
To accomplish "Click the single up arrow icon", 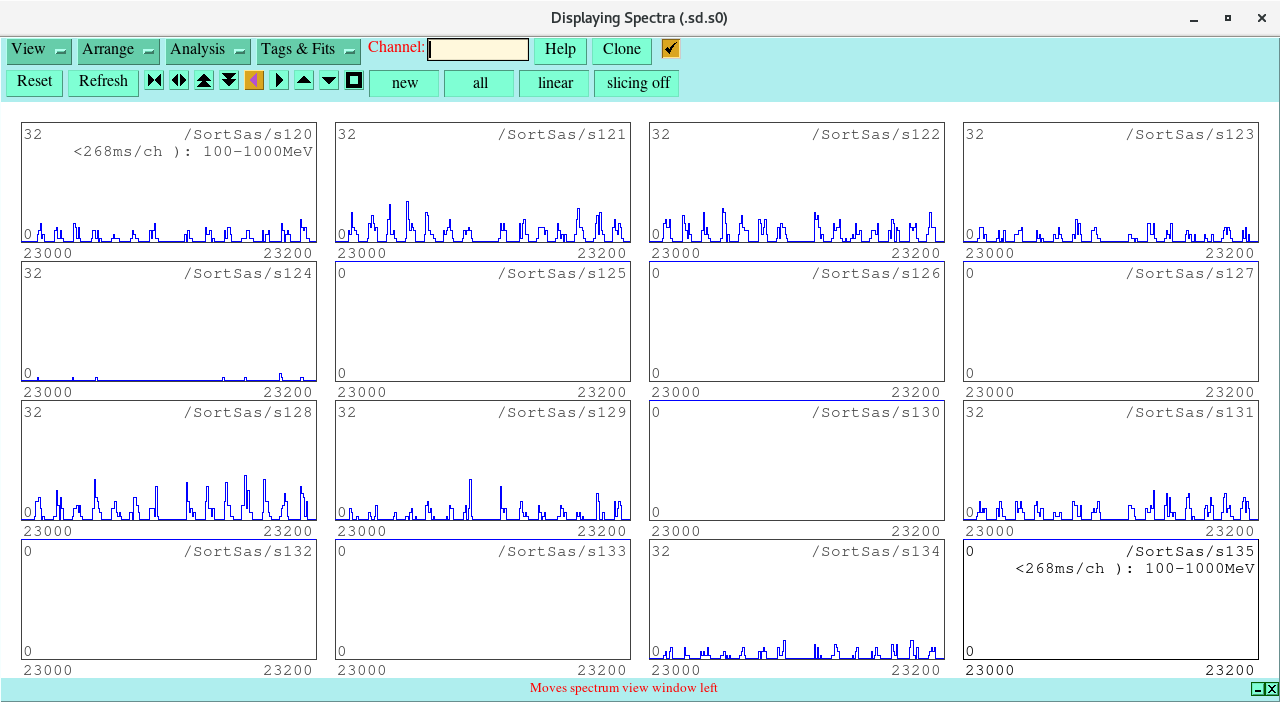I will (x=304, y=81).
